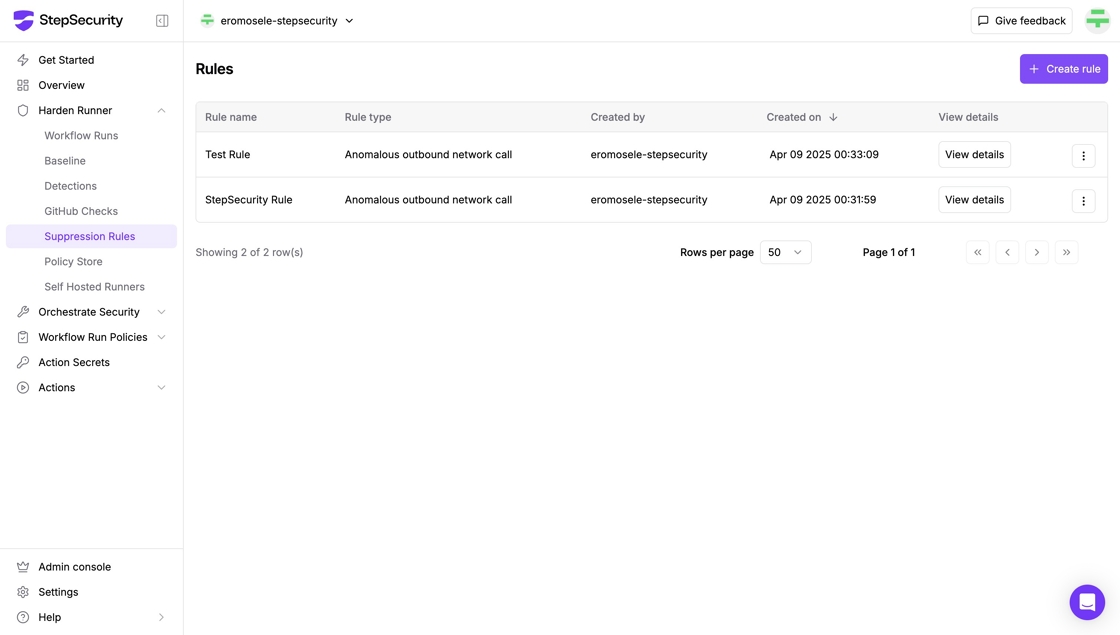Click the Create rule button

[1063, 69]
